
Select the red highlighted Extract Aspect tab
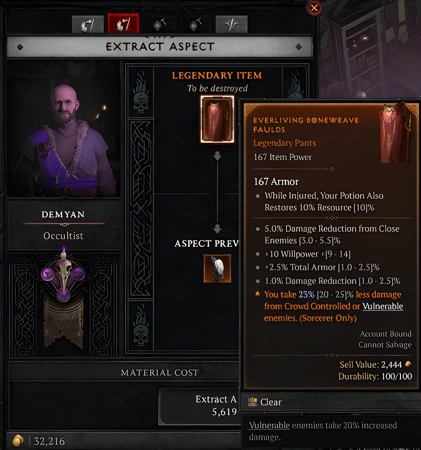point(123,24)
